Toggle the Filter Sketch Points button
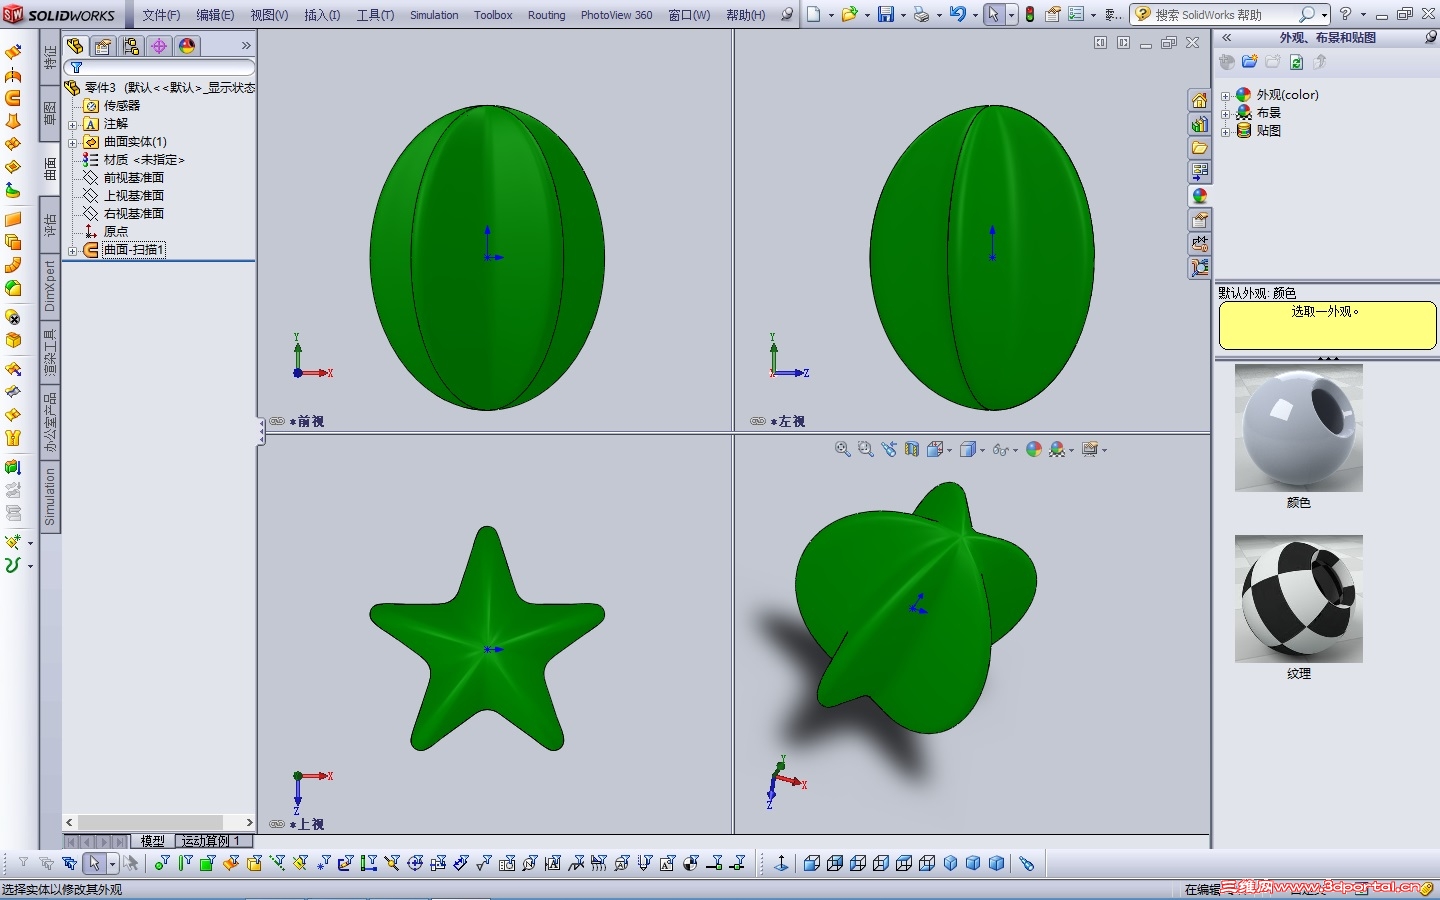1440x900 pixels. tap(323, 863)
